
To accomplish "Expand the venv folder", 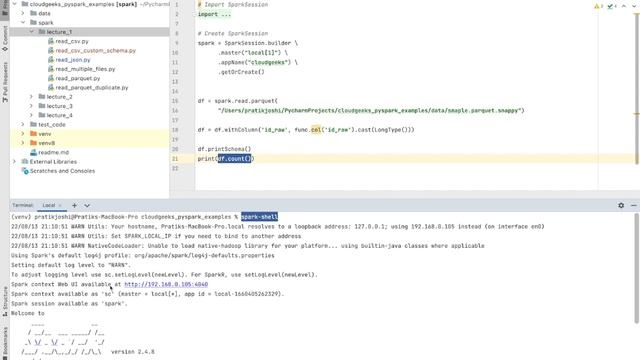I will coord(23,134).
